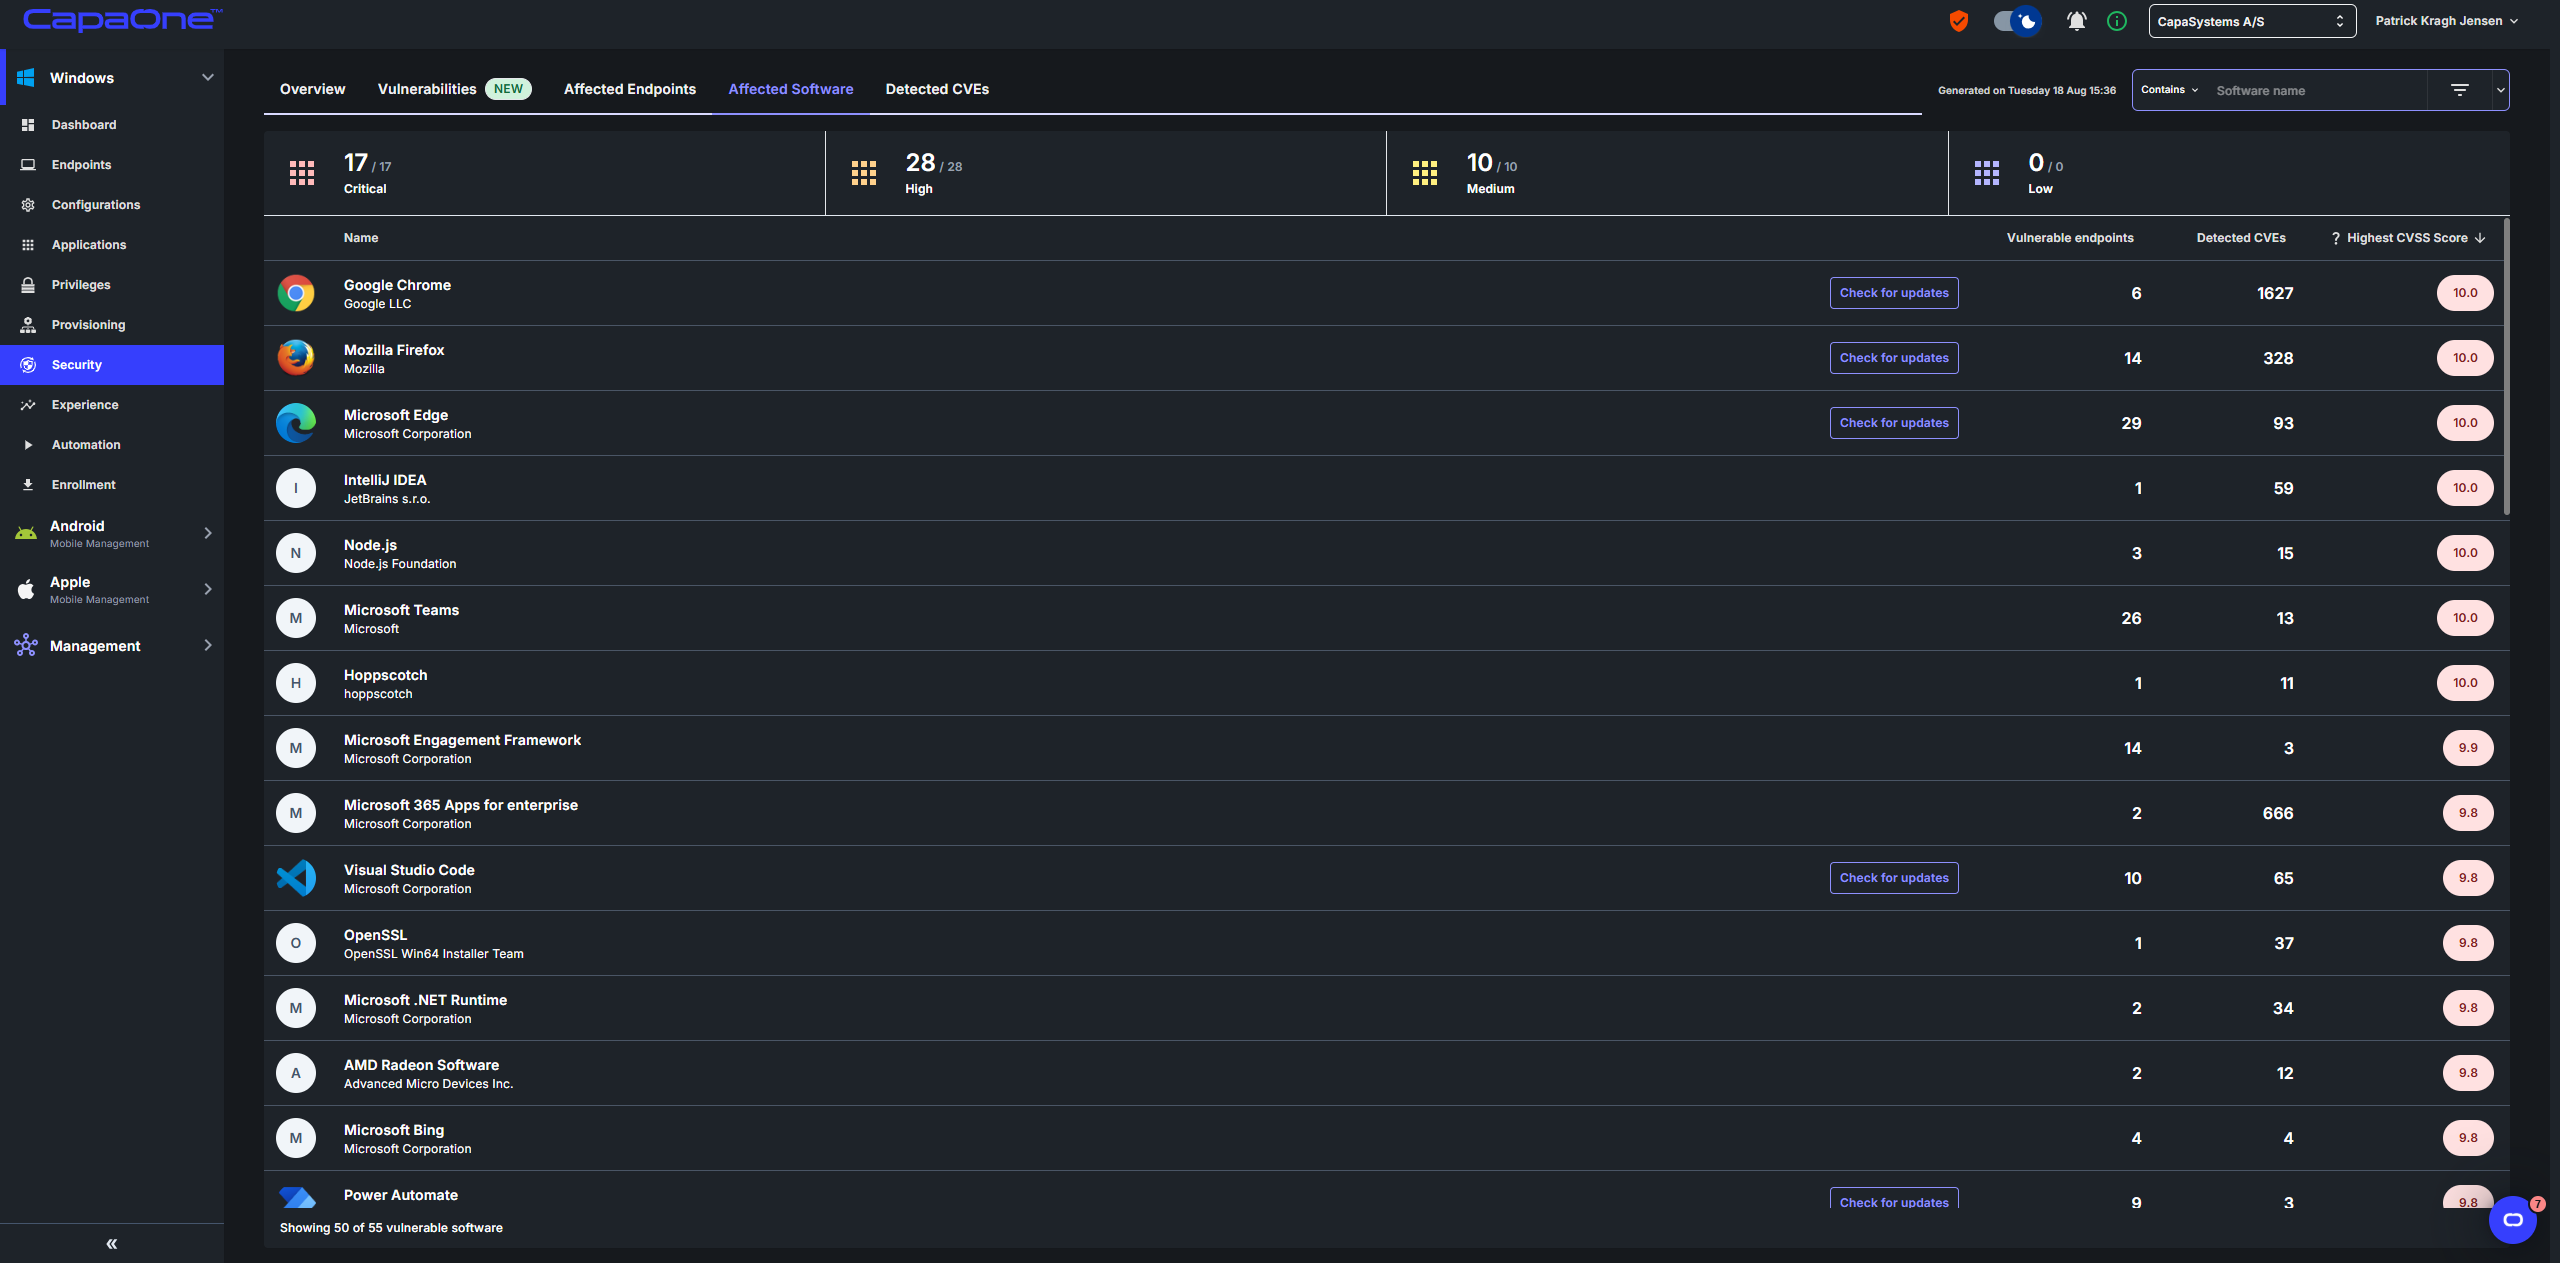The height and width of the screenshot is (1263, 2560).
Task: Collapse the sidebar with double-chevron icon
Action: pos(112,1243)
